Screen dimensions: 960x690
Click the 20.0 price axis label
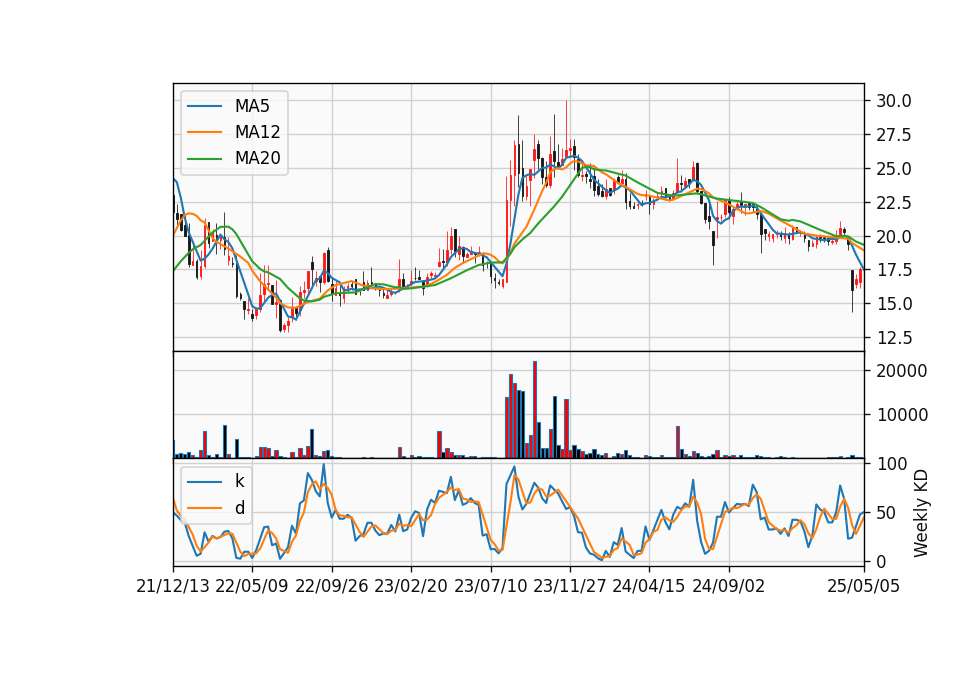tap(893, 236)
